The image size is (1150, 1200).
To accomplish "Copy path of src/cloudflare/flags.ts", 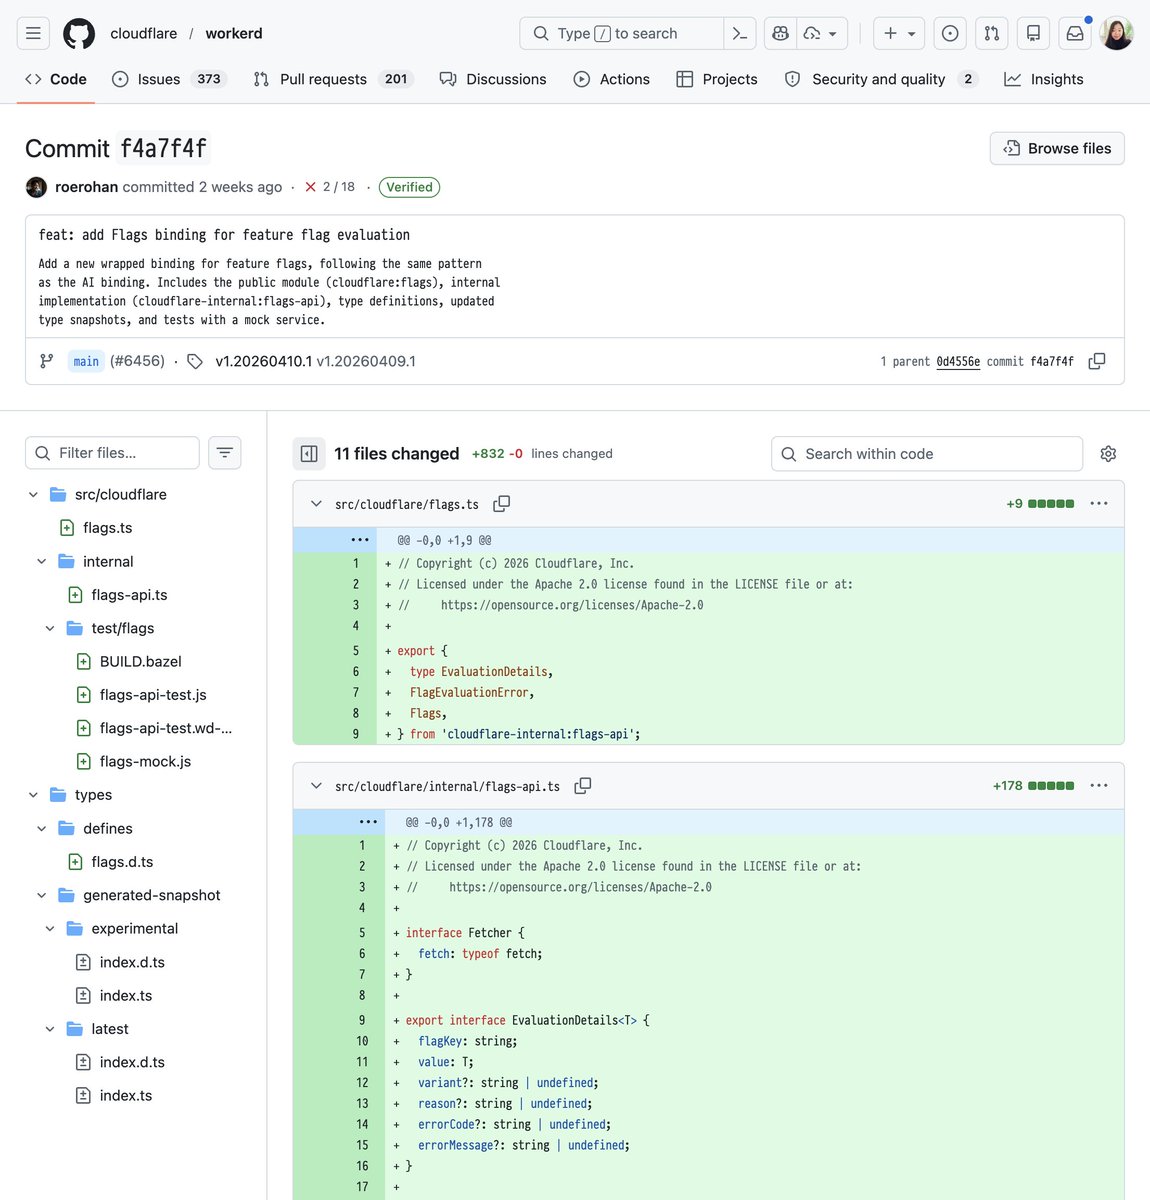I will point(502,504).
